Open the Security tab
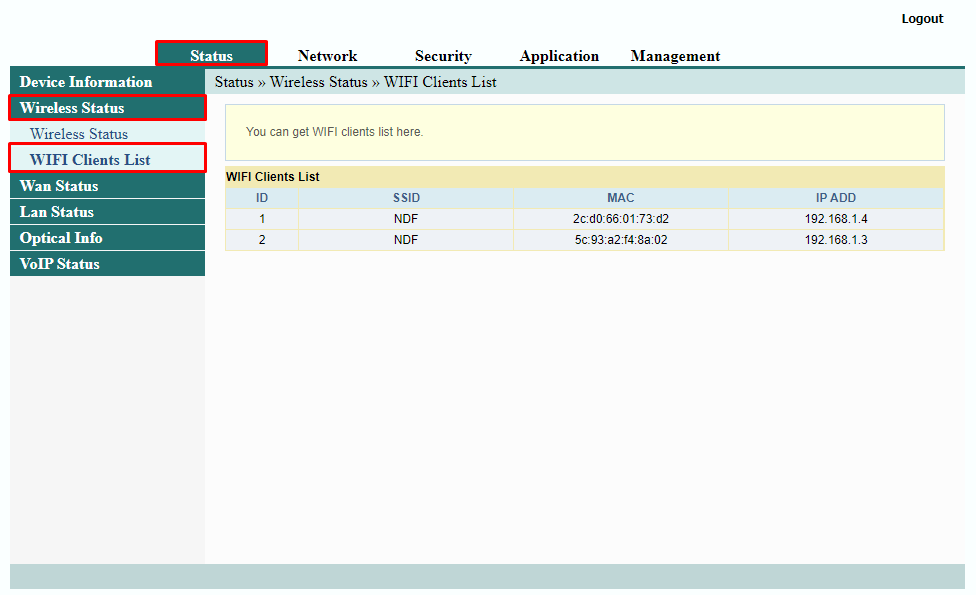The width and height of the screenshot is (976, 595). point(443,56)
